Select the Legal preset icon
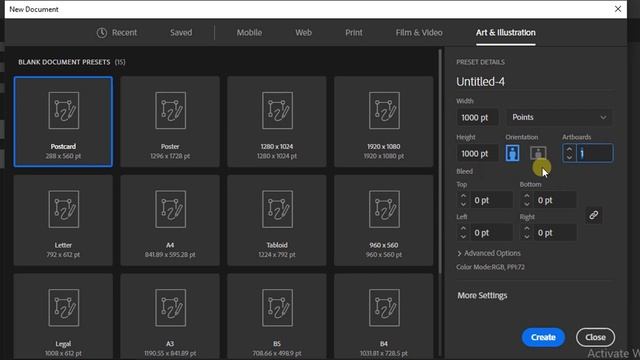The width and height of the screenshot is (640, 360). pyautogui.click(x=64, y=308)
